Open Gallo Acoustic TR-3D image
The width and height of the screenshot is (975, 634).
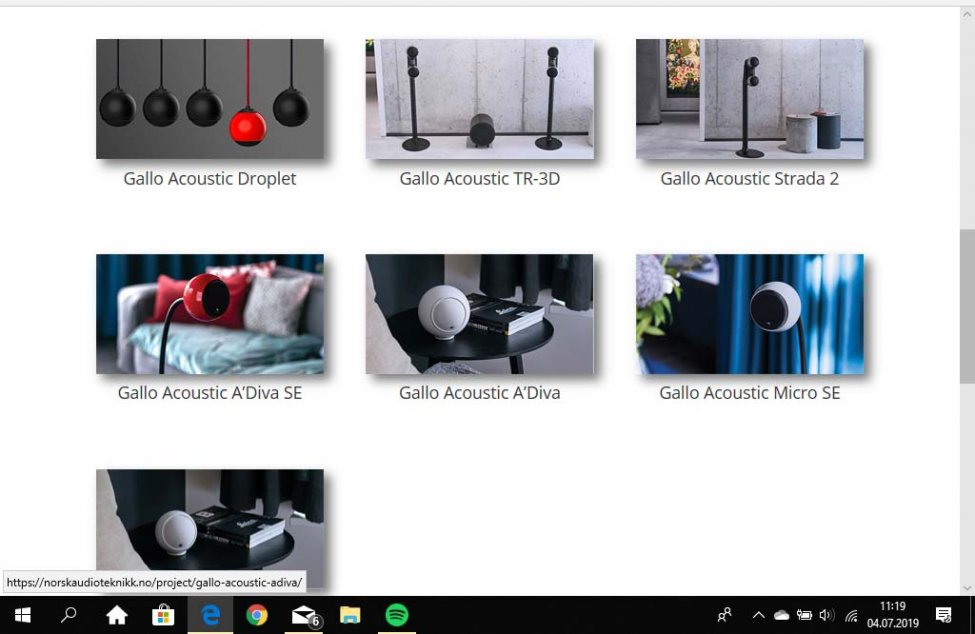tap(479, 99)
